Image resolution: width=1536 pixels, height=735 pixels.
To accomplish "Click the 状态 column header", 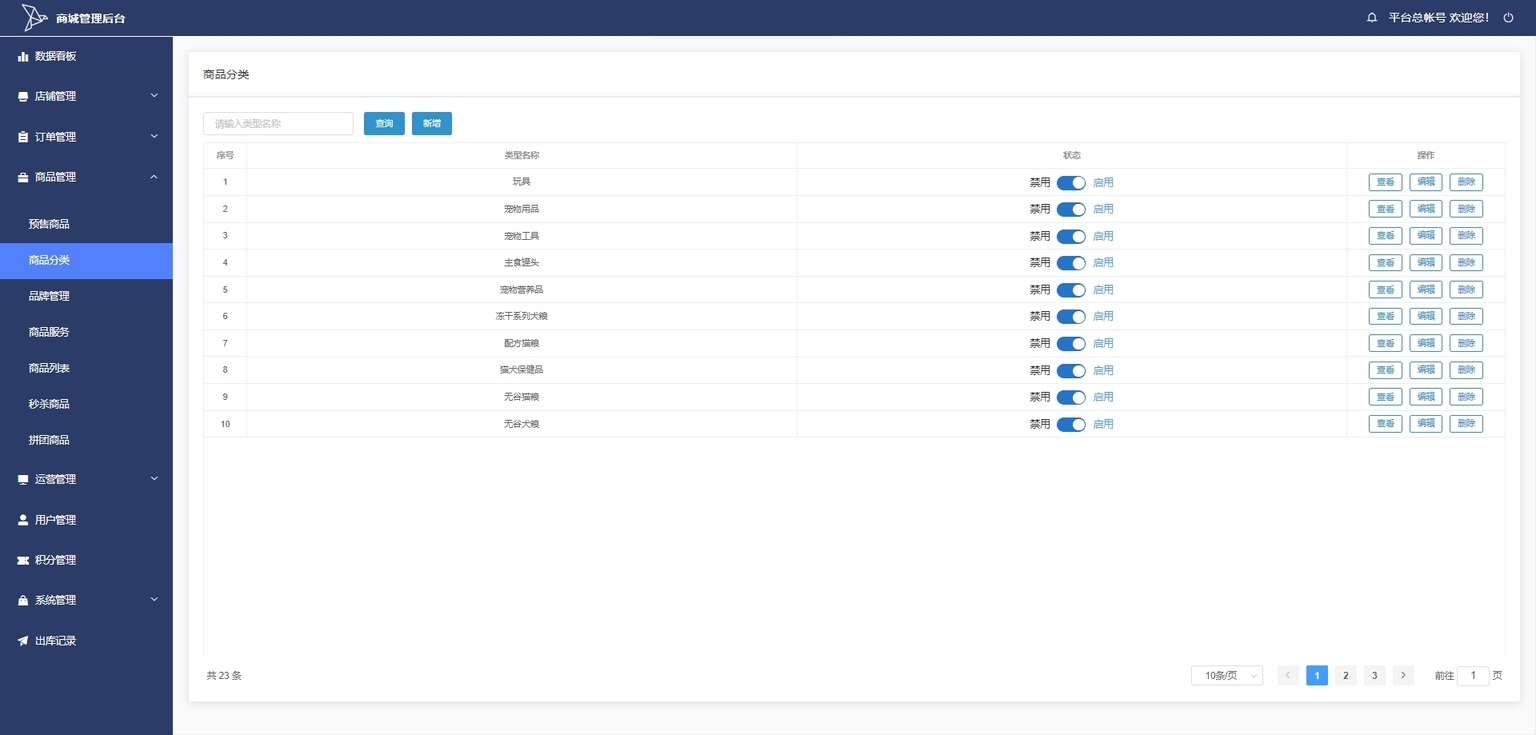I will point(1072,156).
